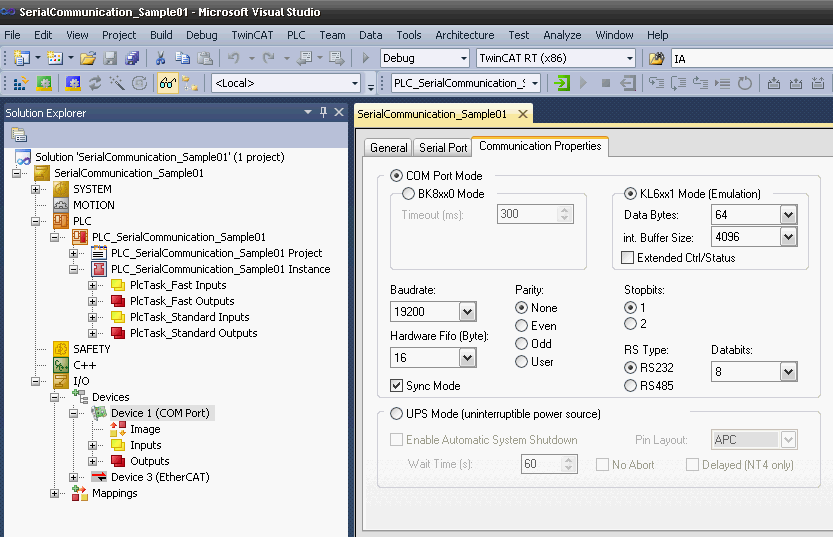Screen dimensions: 833x537
Task: Click the Find in Files binoculars icon
Action: [x=657, y=58]
